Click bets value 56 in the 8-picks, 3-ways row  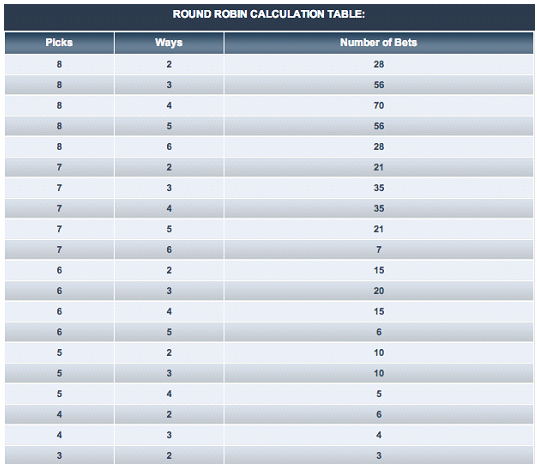[x=378, y=85]
